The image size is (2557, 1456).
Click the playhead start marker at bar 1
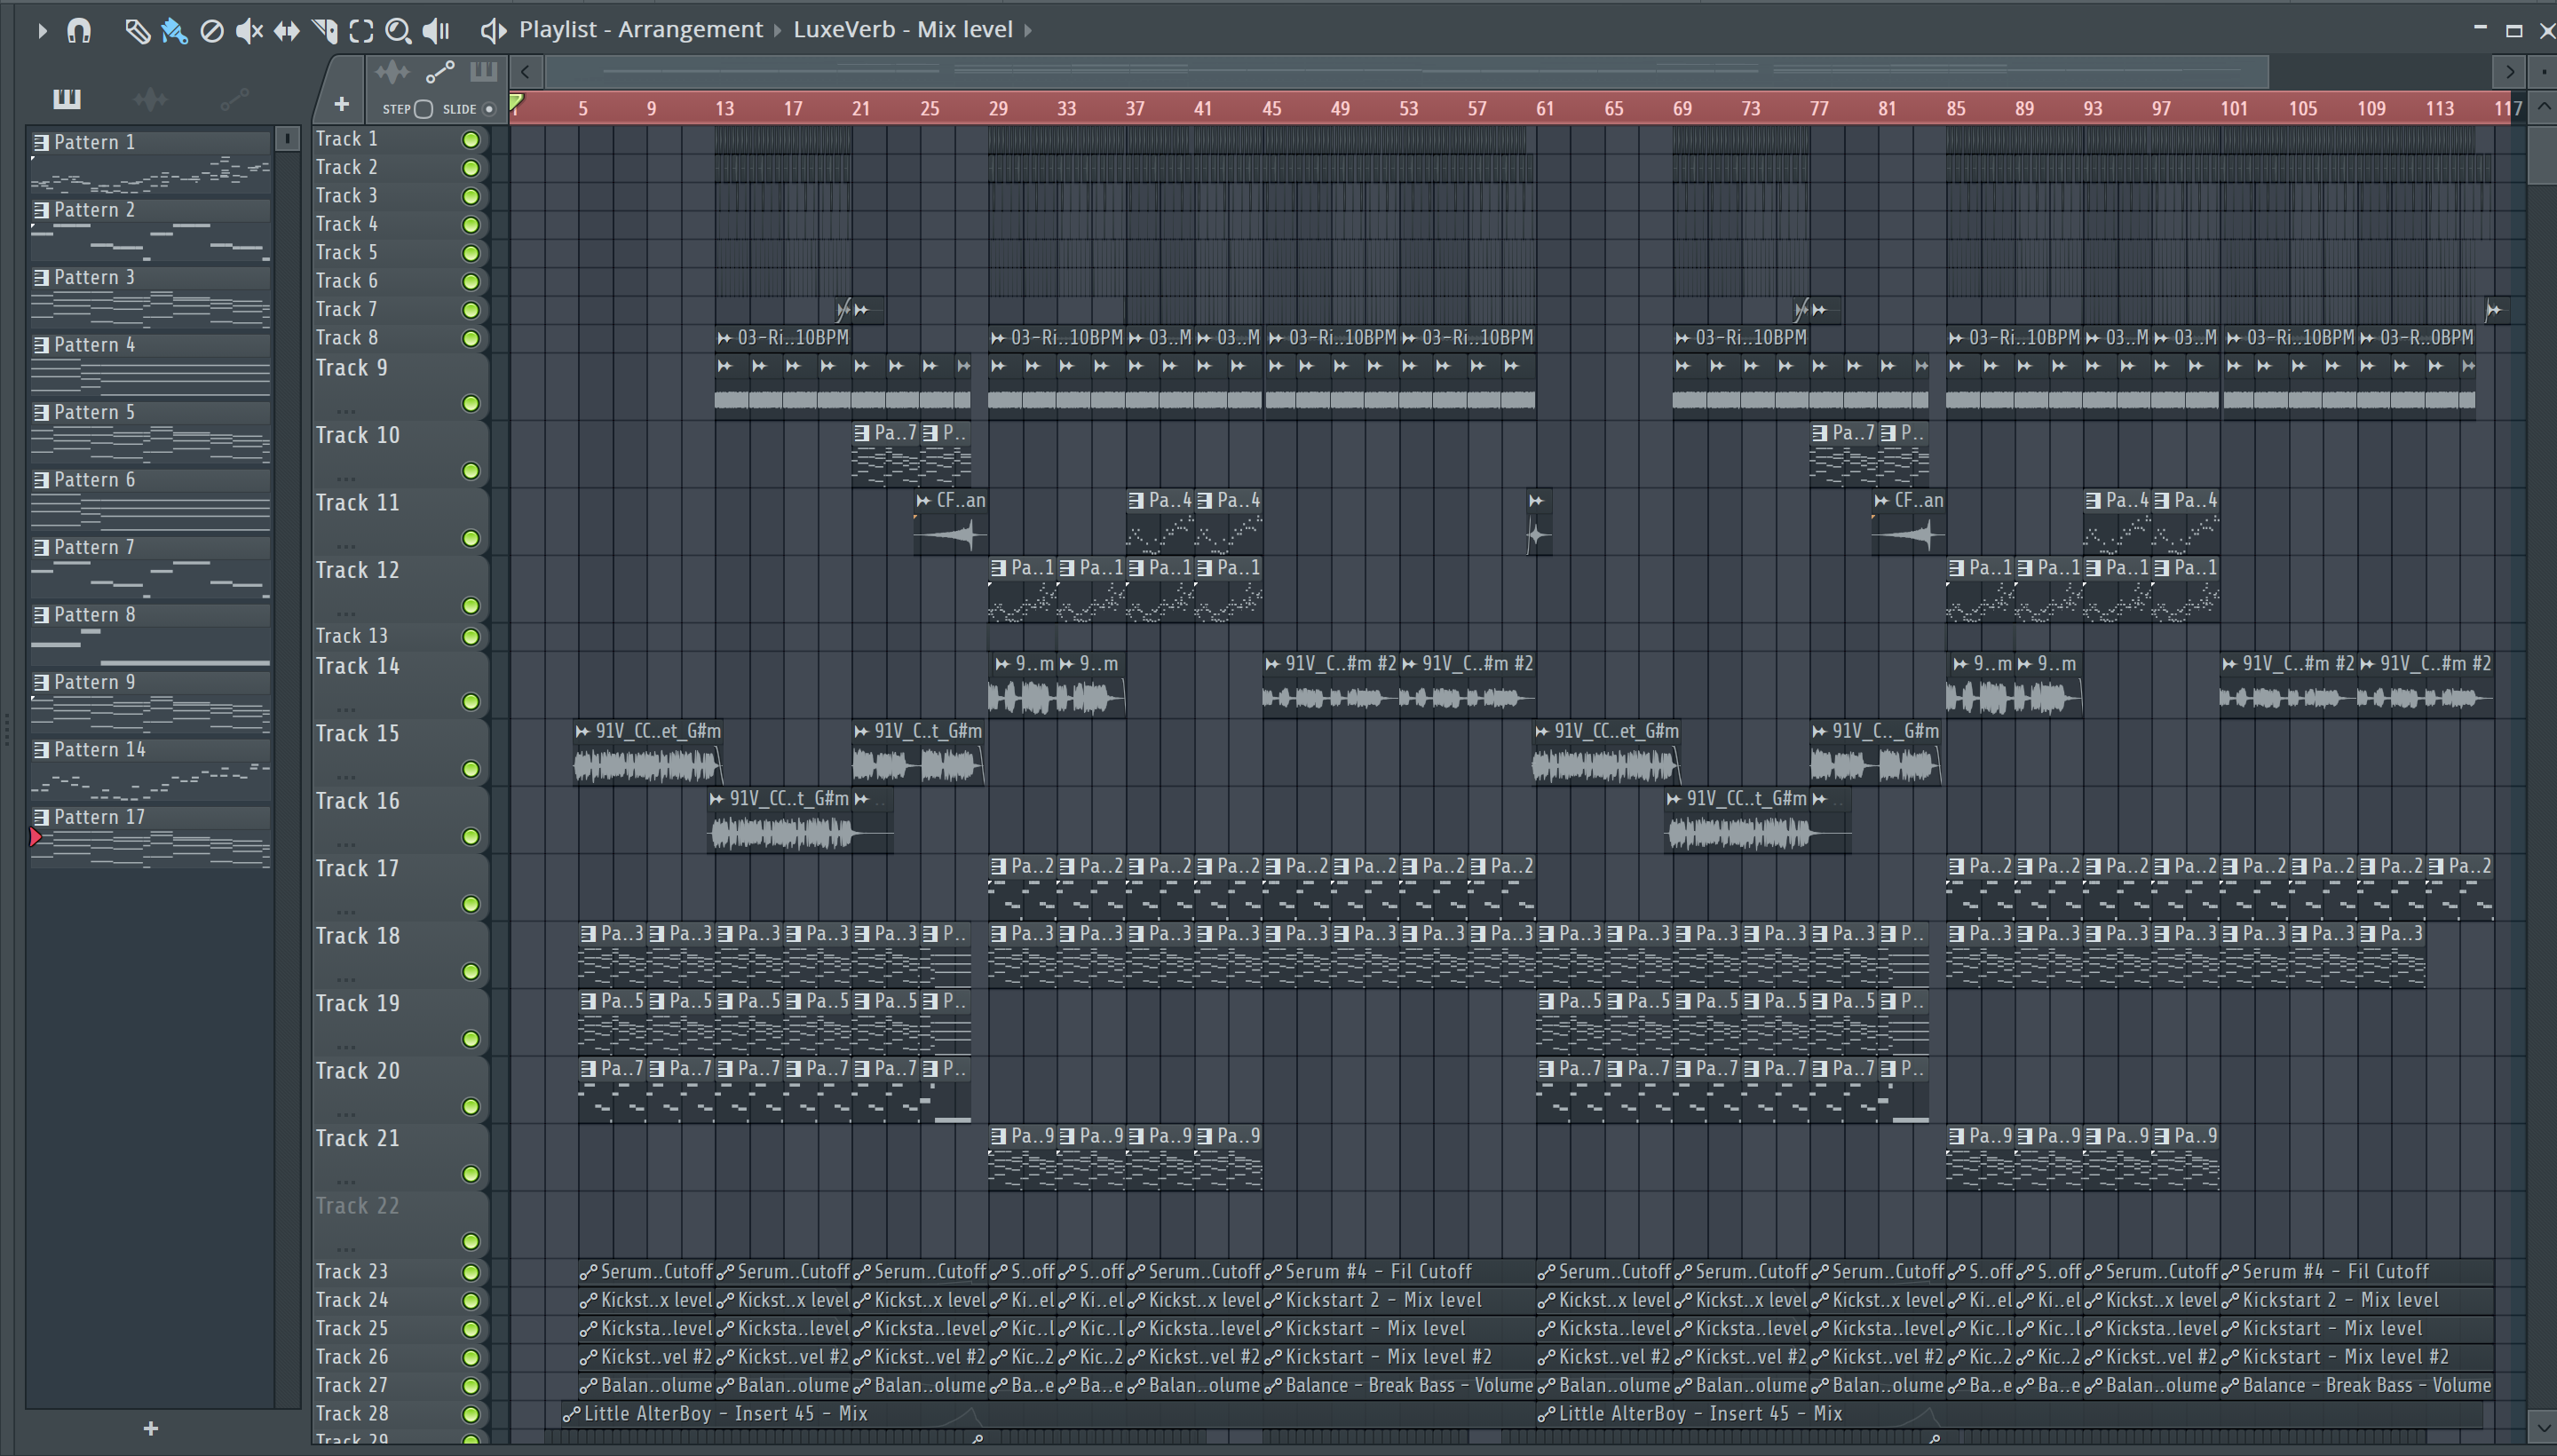(517, 101)
